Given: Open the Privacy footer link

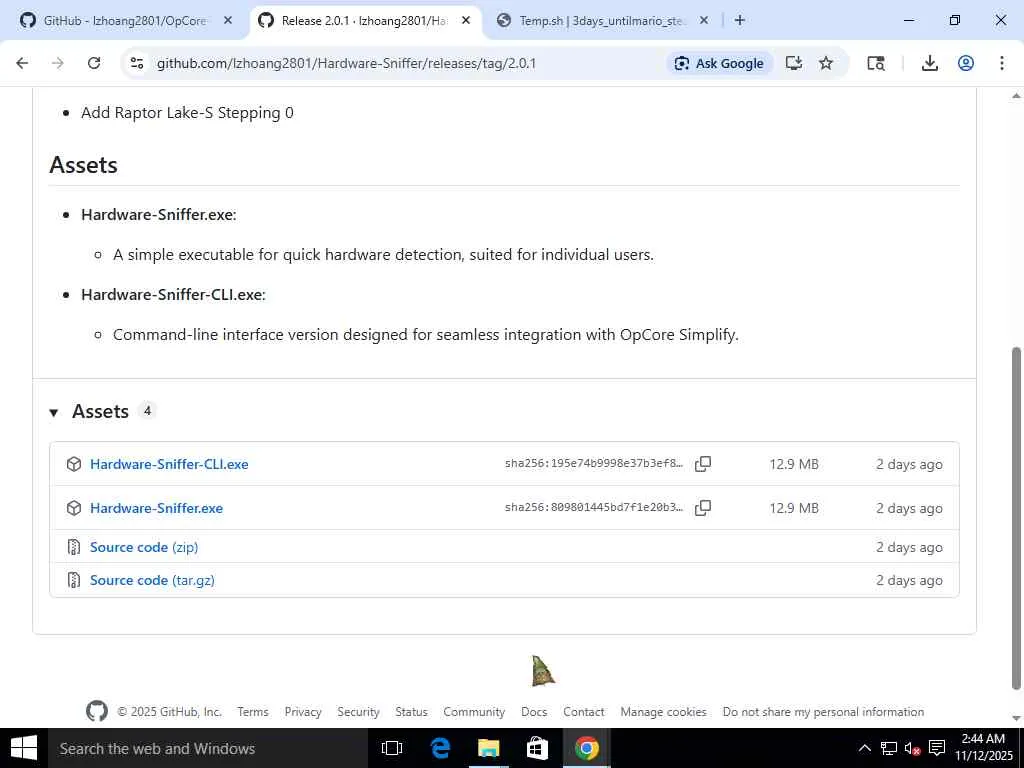Looking at the screenshot, I should click(303, 712).
